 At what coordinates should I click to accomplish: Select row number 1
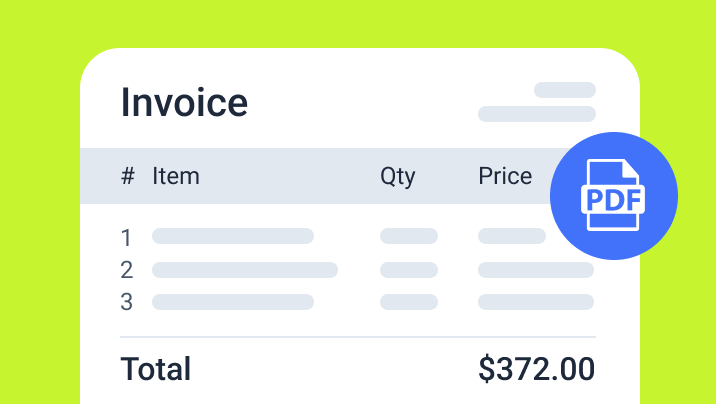126,238
